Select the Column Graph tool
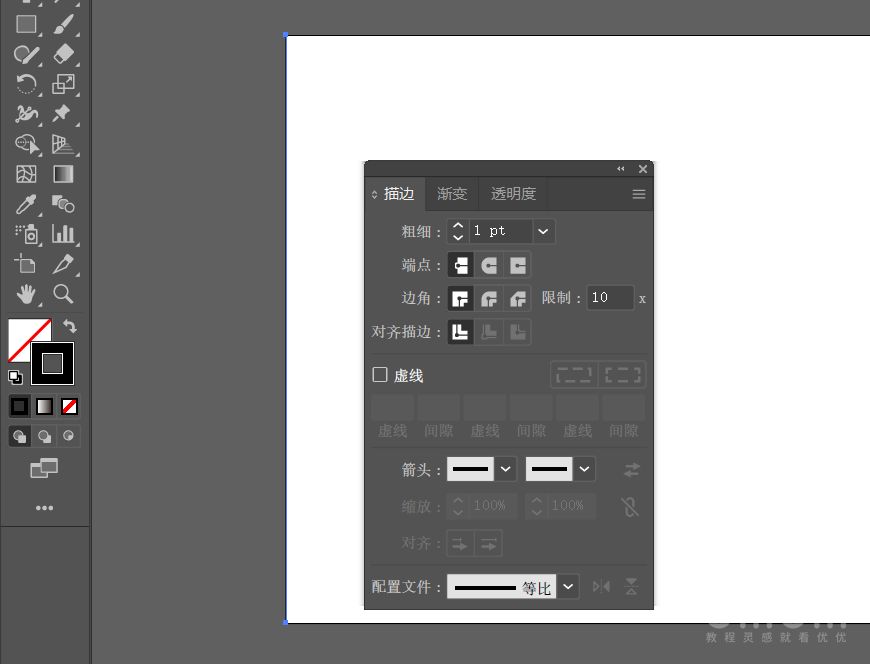Viewport: 870px width, 664px height. coord(63,234)
